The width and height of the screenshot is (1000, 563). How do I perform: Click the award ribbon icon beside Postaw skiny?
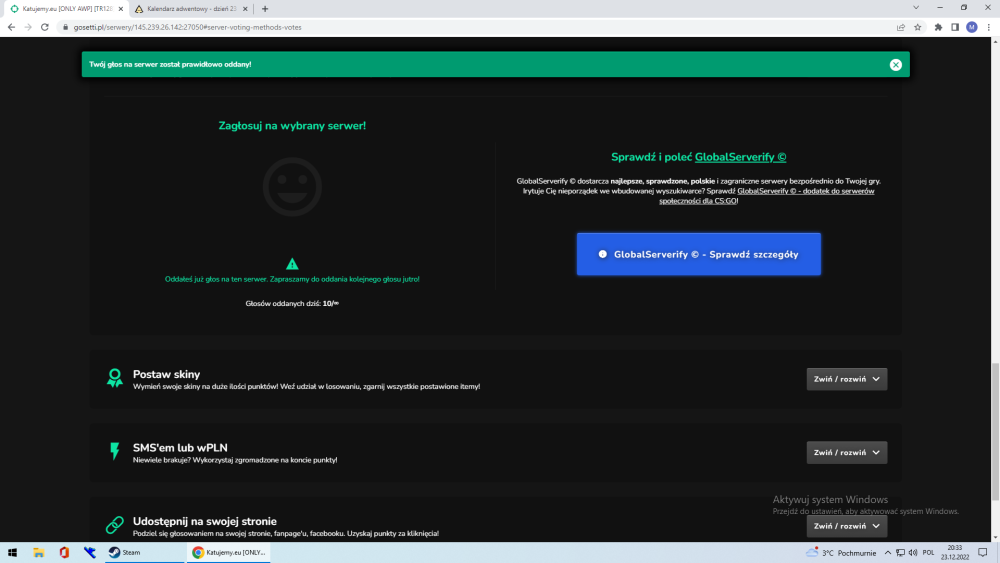click(115, 378)
